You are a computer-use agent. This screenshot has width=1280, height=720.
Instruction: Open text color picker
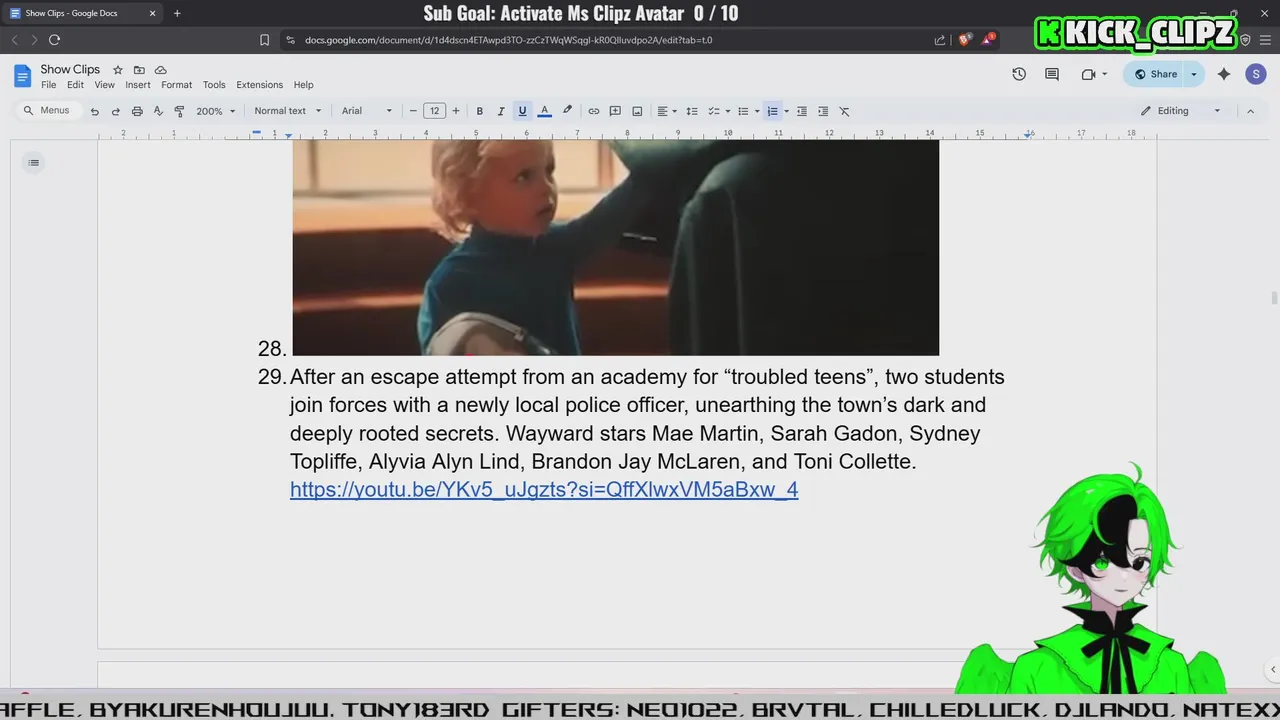point(544,111)
